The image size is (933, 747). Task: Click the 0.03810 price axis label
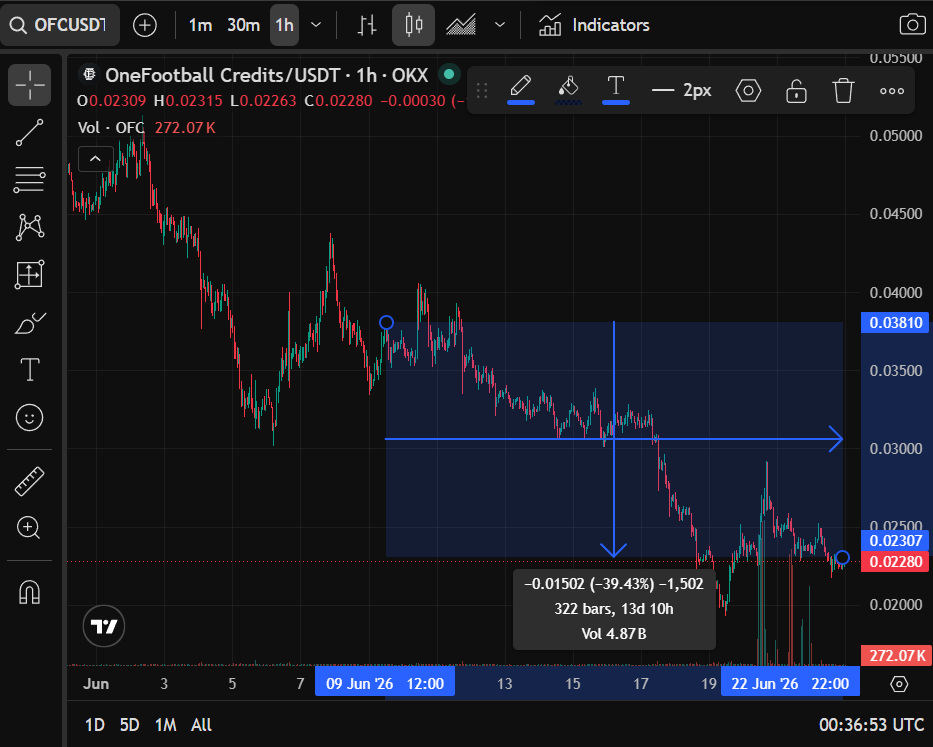895,323
